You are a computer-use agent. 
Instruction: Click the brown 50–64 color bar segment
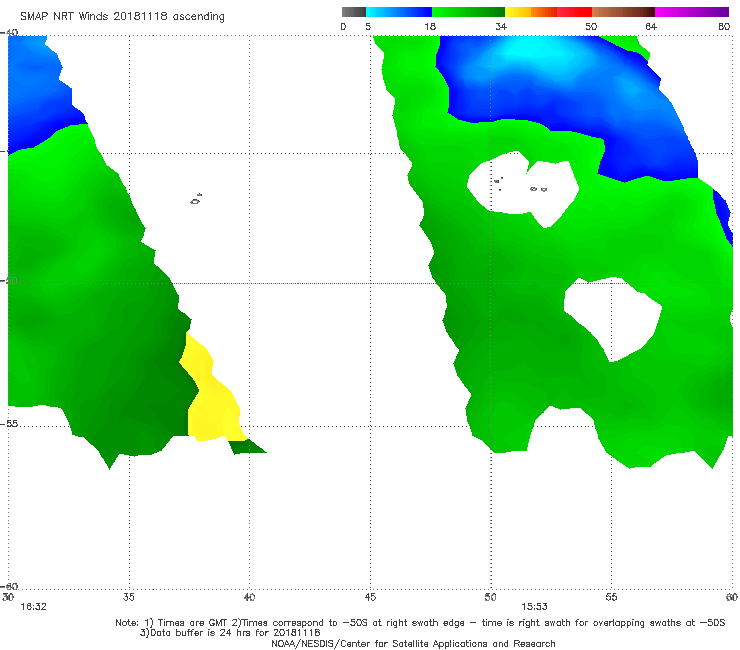pyautogui.click(x=623, y=12)
